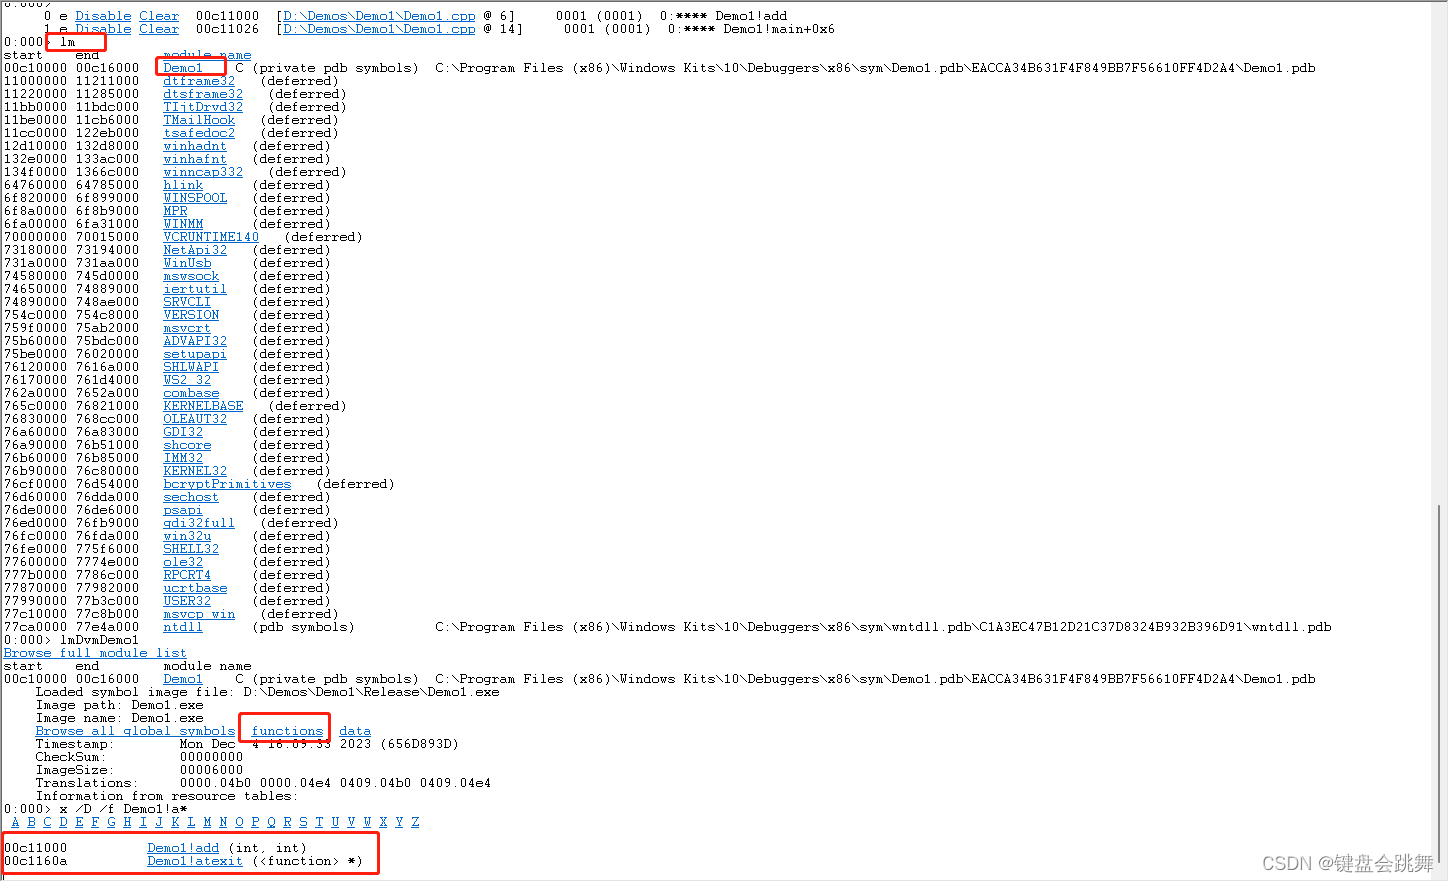
Task: Open gdi32full module link
Action: [199, 523]
